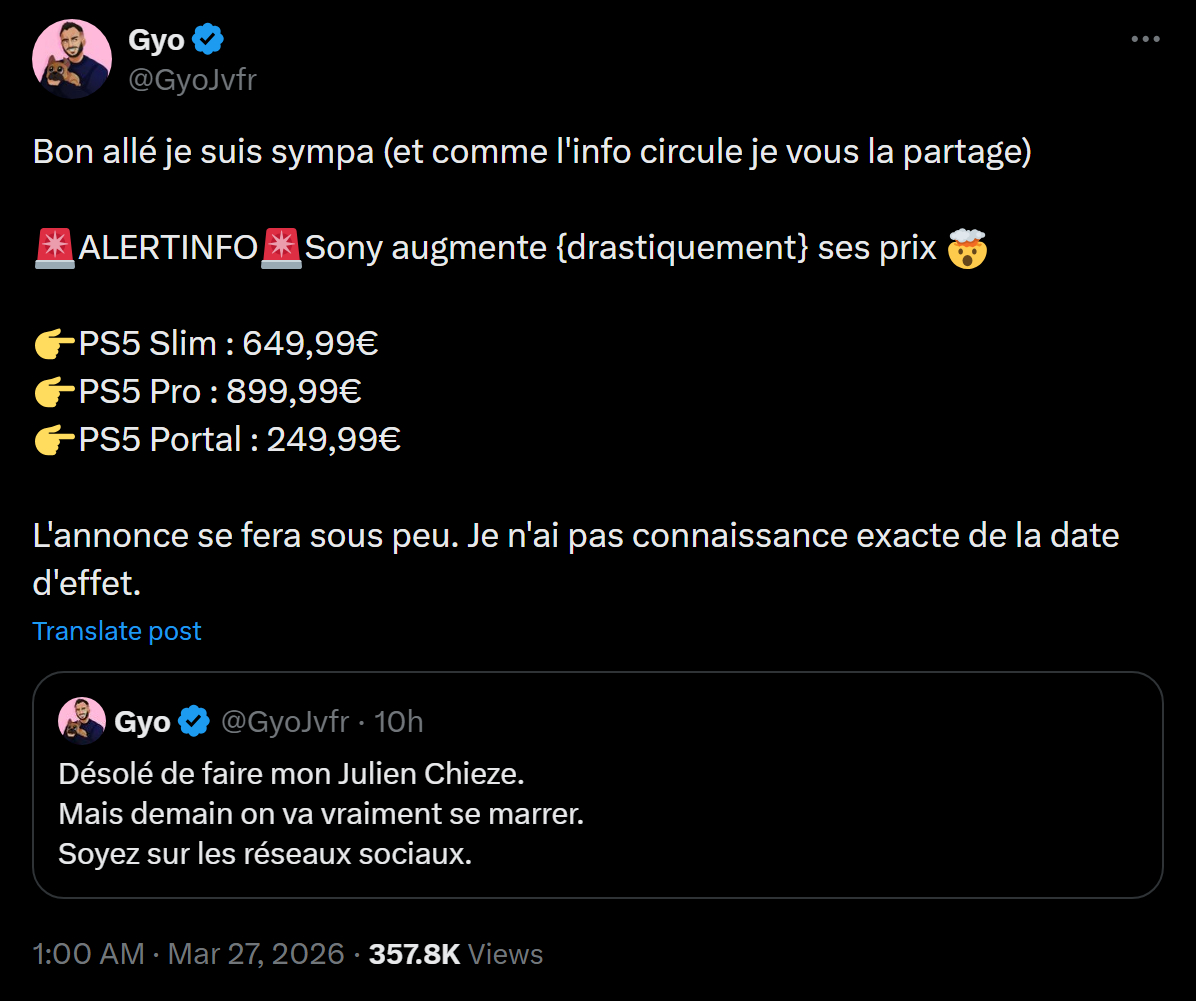Click the pointing hand emoji beside PS5 Pro
The width and height of the screenshot is (1196, 1001).
tap(55, 392)
